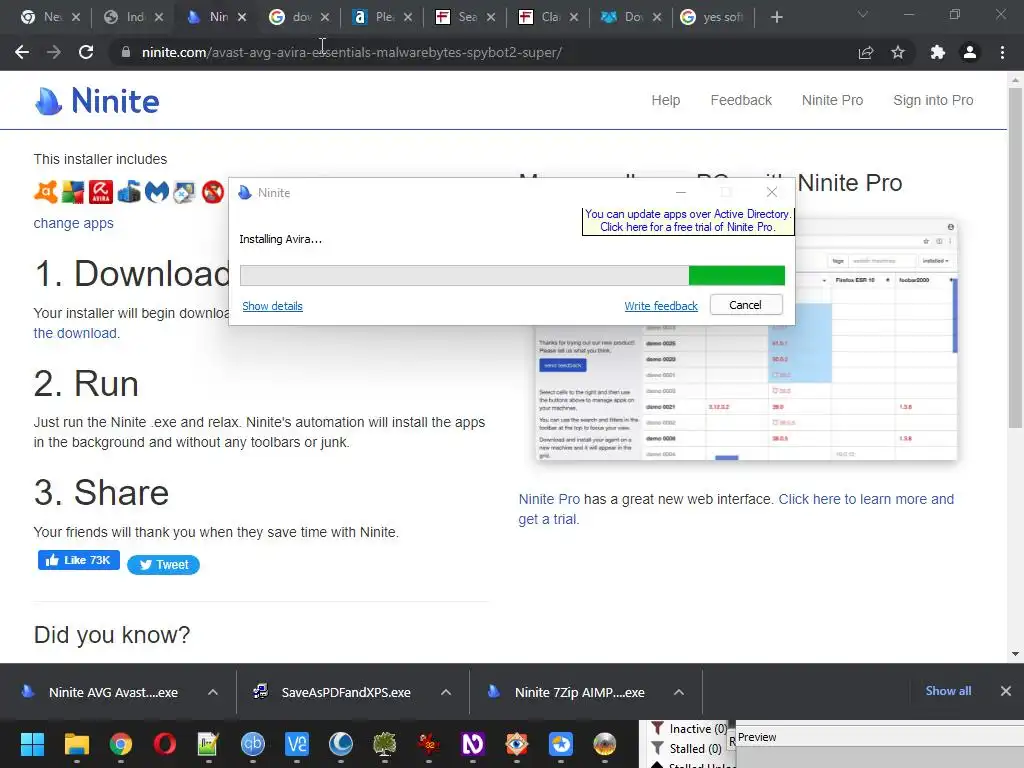This screenshot has height=768, width=1024.
Task: Click the red Avira icon in installer list
Action: click(x=101, y=192)
